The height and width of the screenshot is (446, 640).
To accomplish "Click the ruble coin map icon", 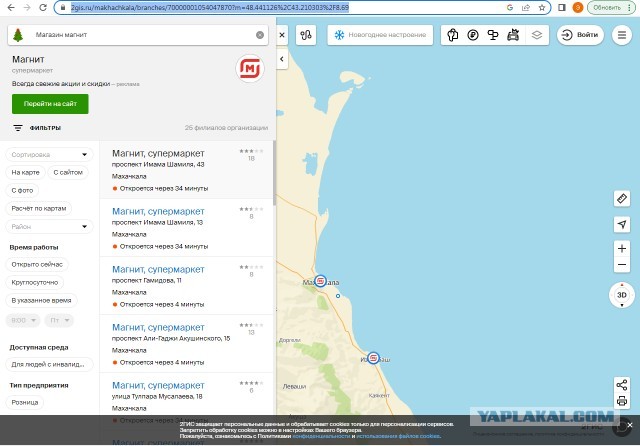I will 473,35.
